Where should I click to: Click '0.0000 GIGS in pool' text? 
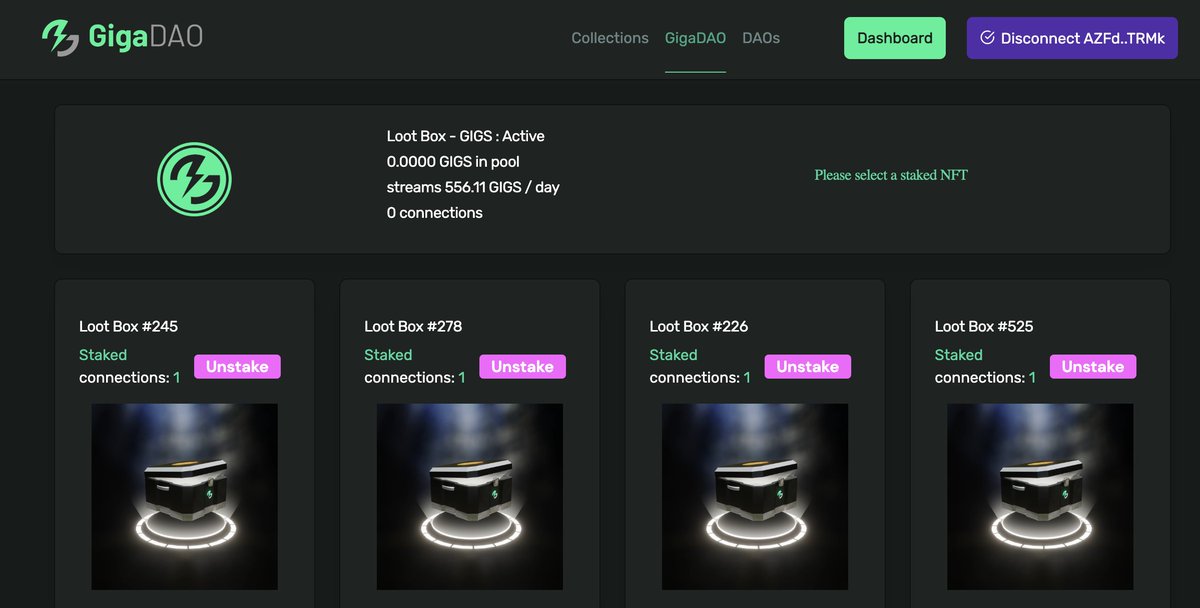tap(453, 161)
